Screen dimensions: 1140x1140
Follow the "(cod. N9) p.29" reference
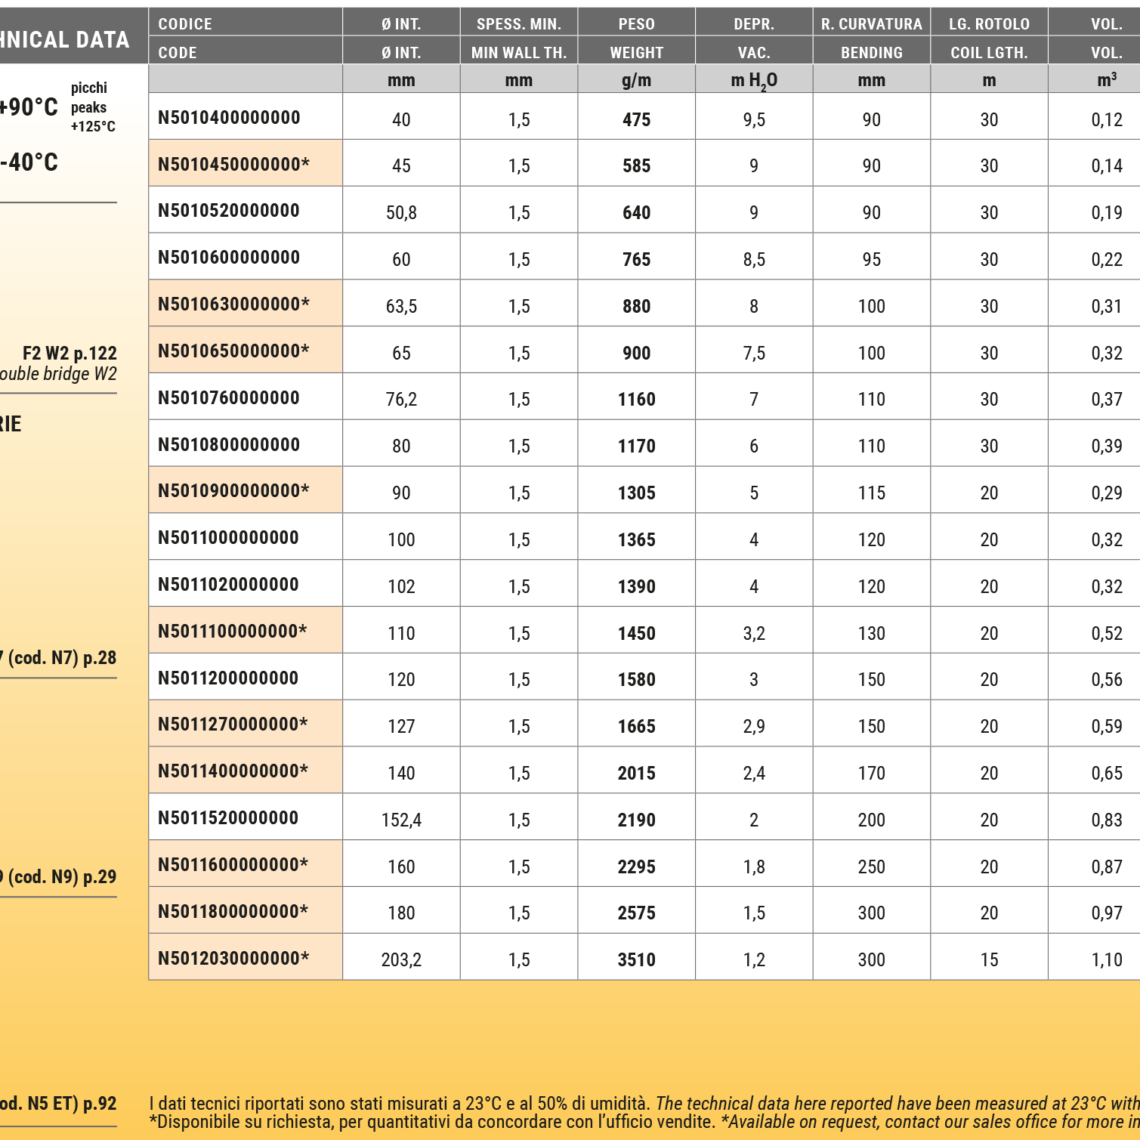pyautogui.click(x=60, y=877)
